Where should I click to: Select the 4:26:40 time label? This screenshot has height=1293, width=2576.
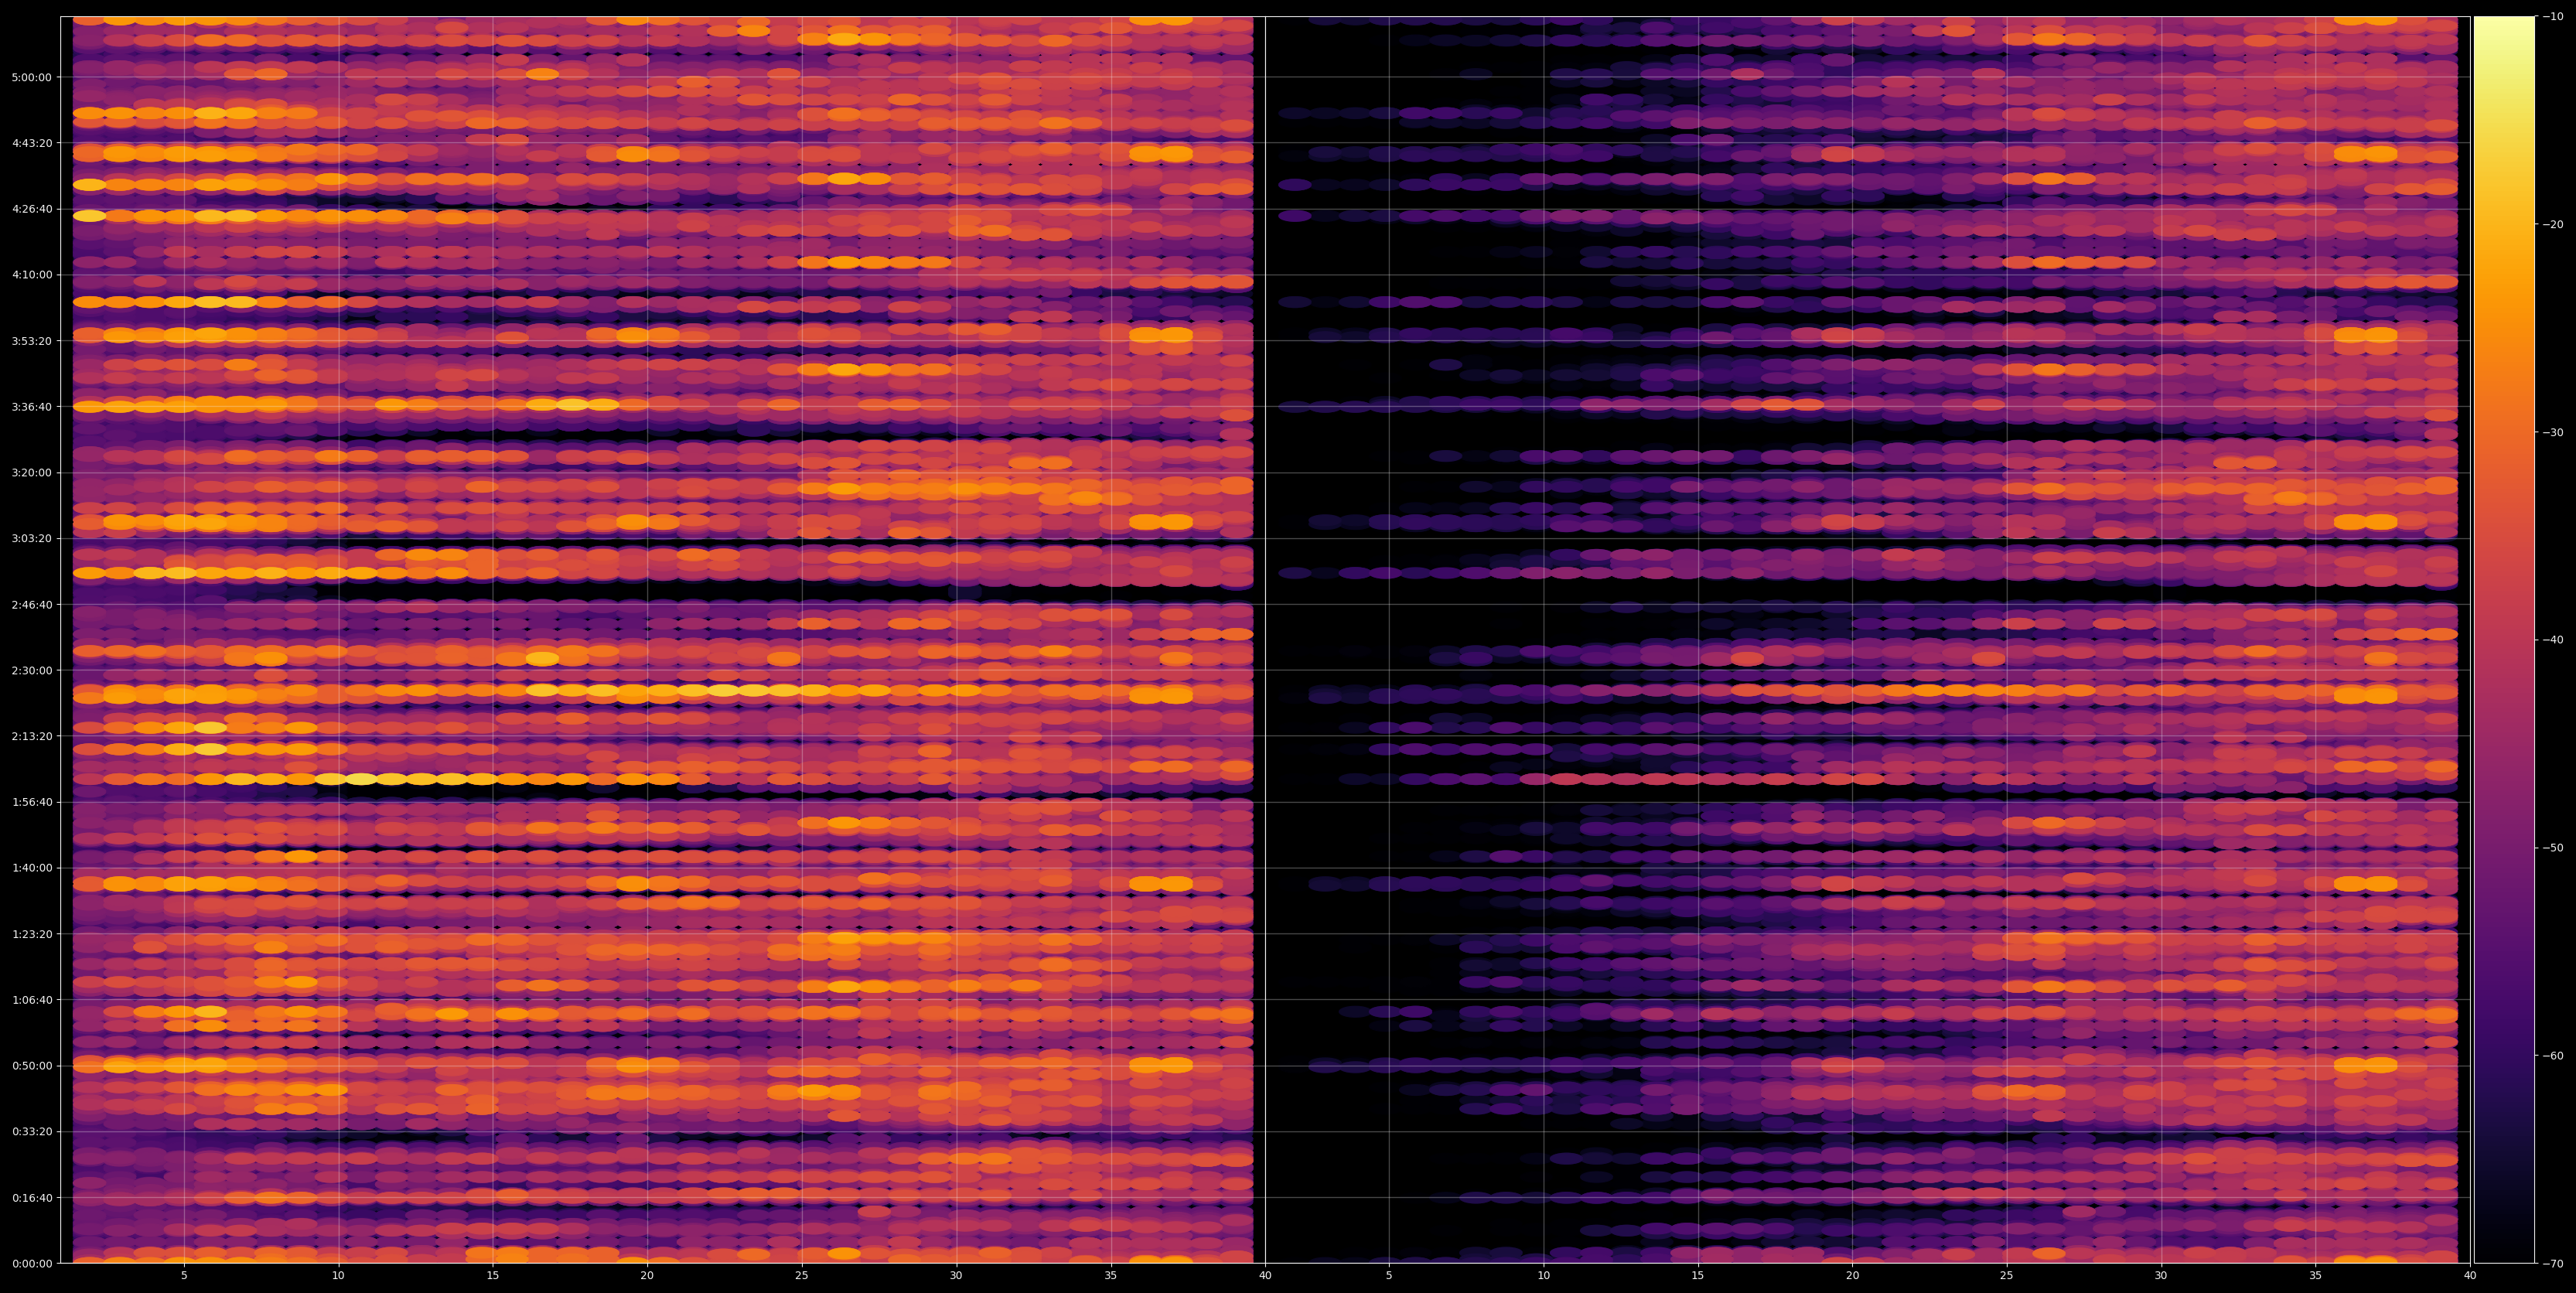31,208
